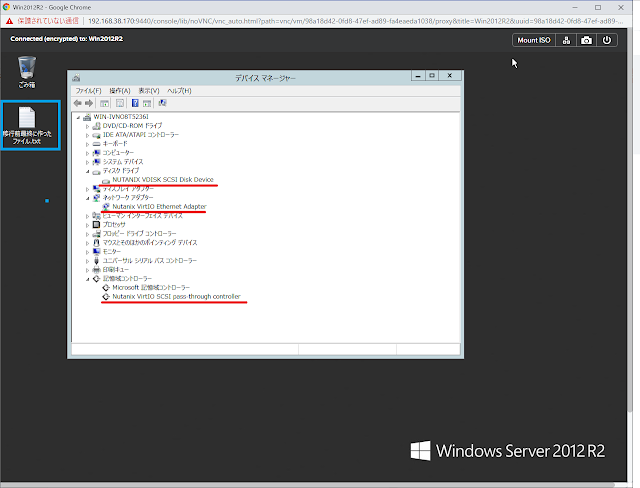The width and height of the screenshot is (640, 488).
Task: Click the power icon in the console bar
Action: click(607, 40)
